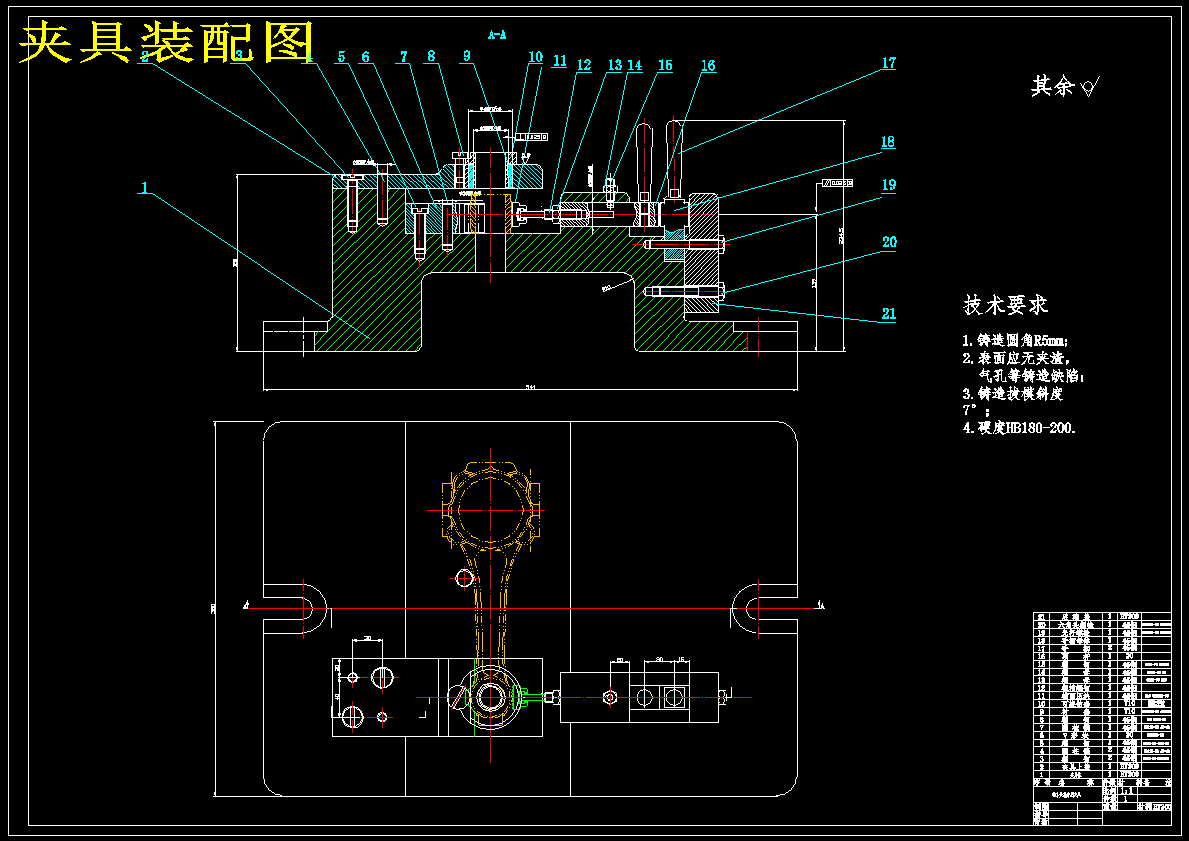
Task: Click requirement line 3 铸造拔模斜度
Action: pyautogui.click(x=1013, y=394)
